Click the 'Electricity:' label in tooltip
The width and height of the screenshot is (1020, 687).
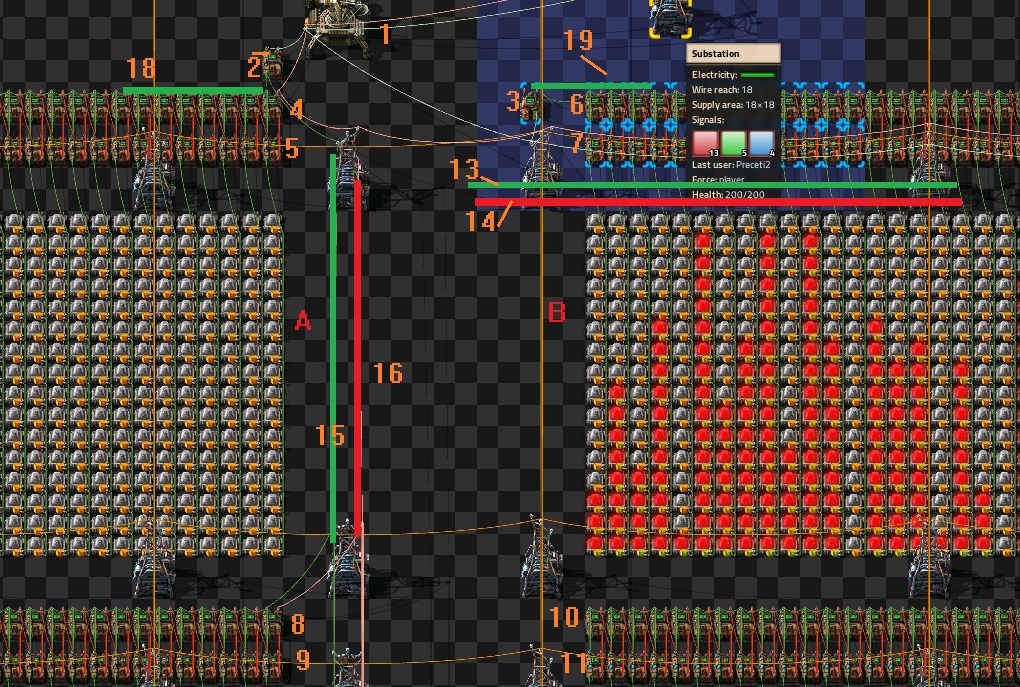coord(714,75)
